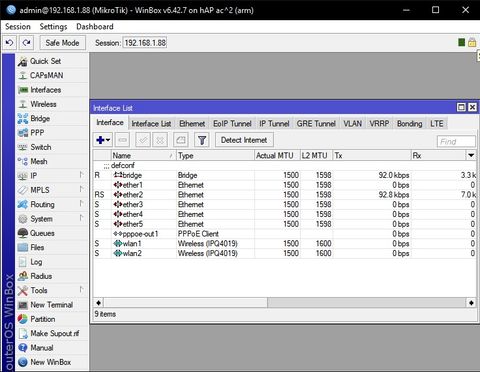
Task: Sort by the Actual MTU column header
Action: pyautogui.click(x=277, y=156)
